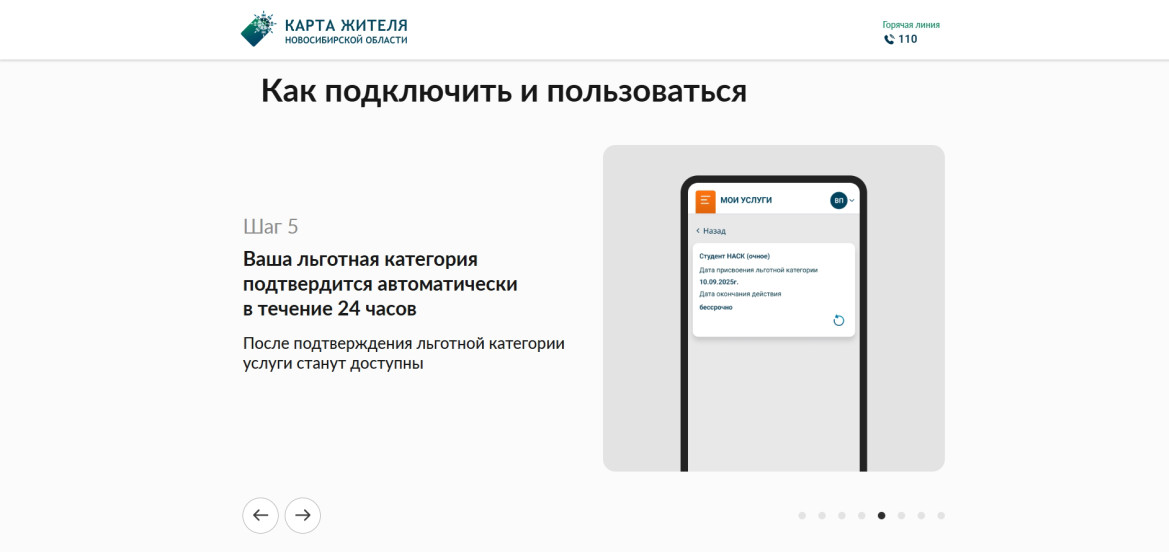Click the Студент НАСК card in phone mockup
This screenshot has height=552, width=1169.
[774, 290]
